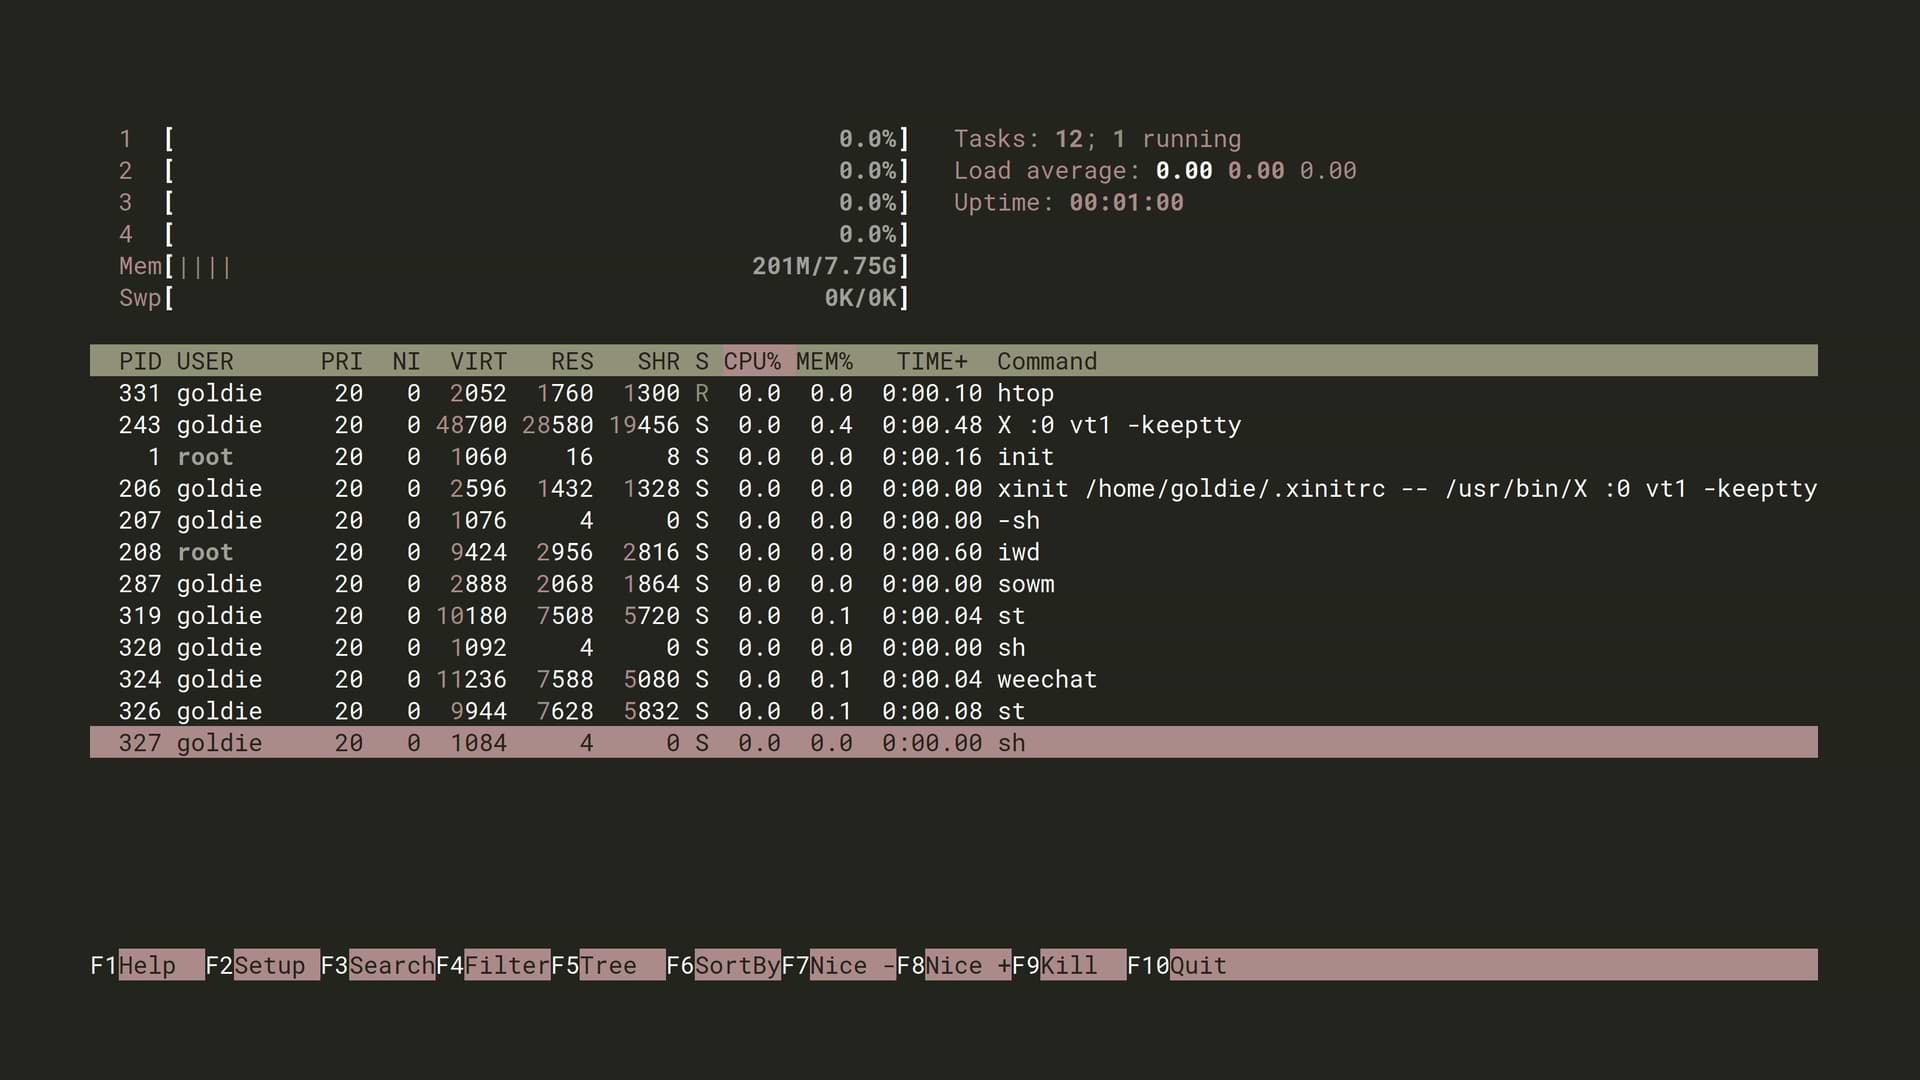The width and height of the screenshot is (1920, 1080).
Task: Sort by the SHR column header
Action: 659,361
